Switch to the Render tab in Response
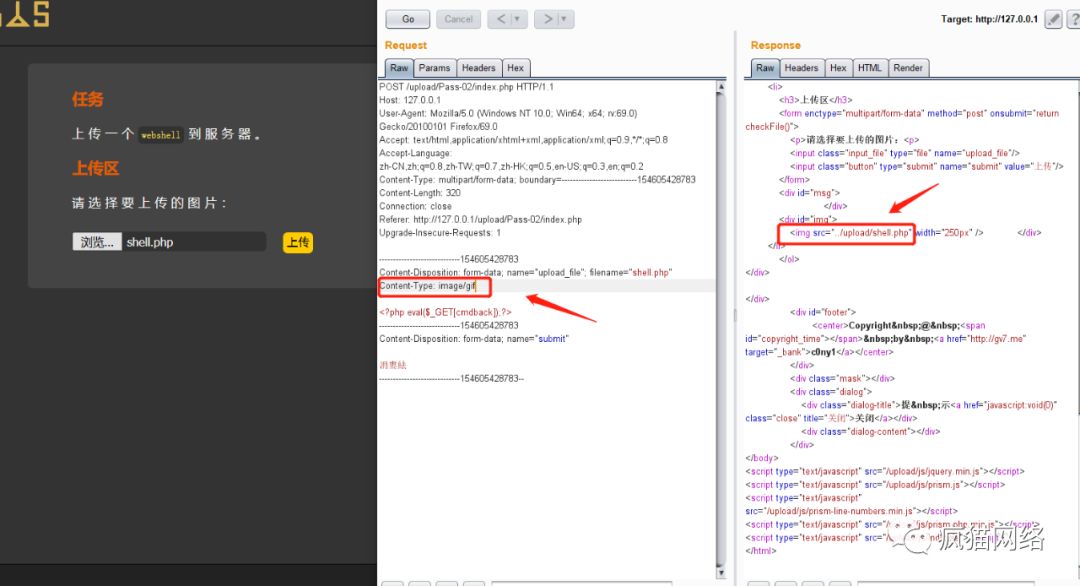 [908, 67]
